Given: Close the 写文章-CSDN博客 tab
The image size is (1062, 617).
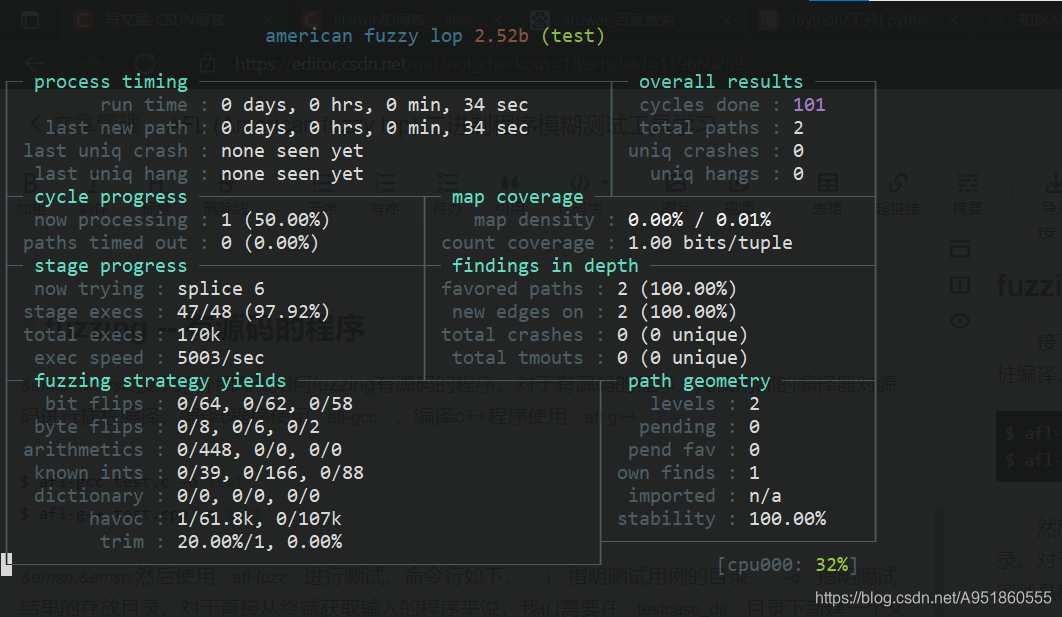Looking at the screenshot, I should click(268, 20).
